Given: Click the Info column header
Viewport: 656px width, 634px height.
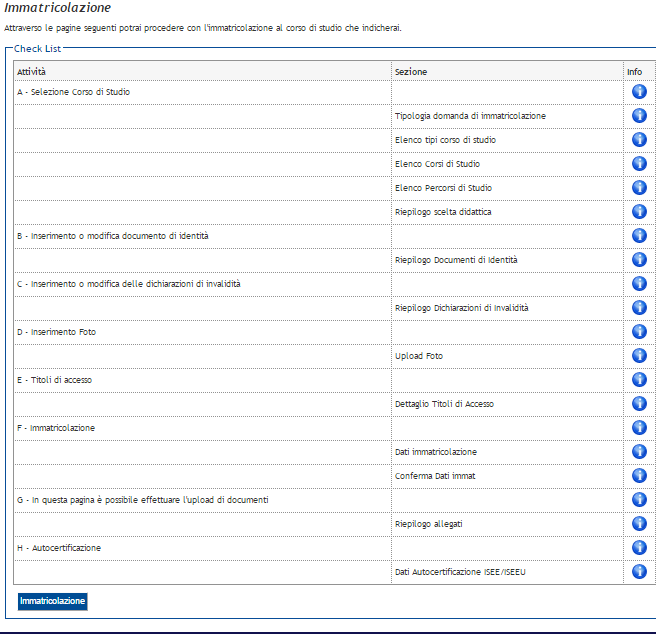Looking at the screenshot, I should (x=634, y=72).
